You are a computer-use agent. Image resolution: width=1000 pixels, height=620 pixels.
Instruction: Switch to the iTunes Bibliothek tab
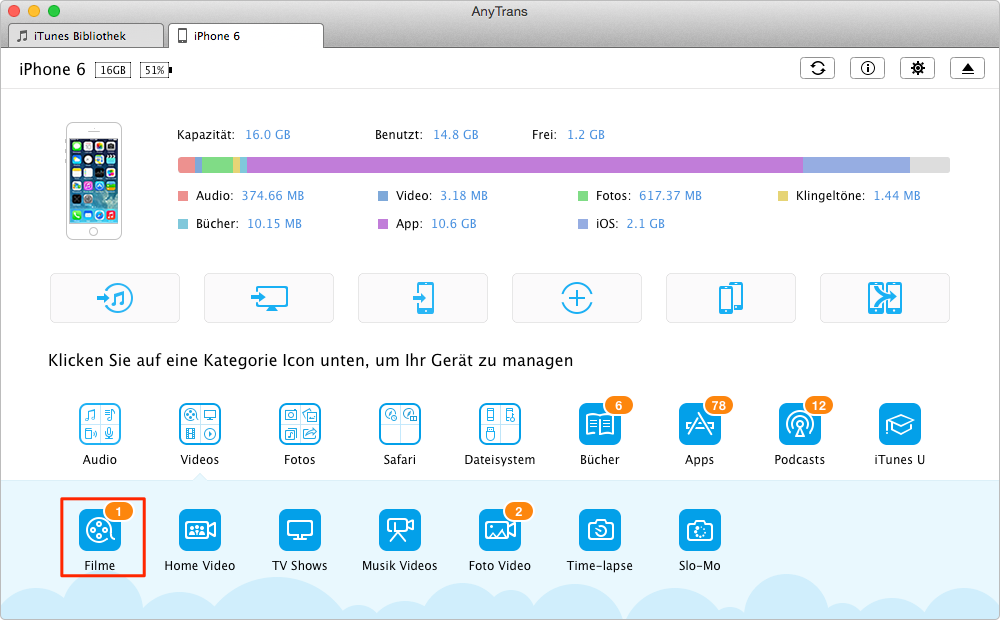(86, 36)
